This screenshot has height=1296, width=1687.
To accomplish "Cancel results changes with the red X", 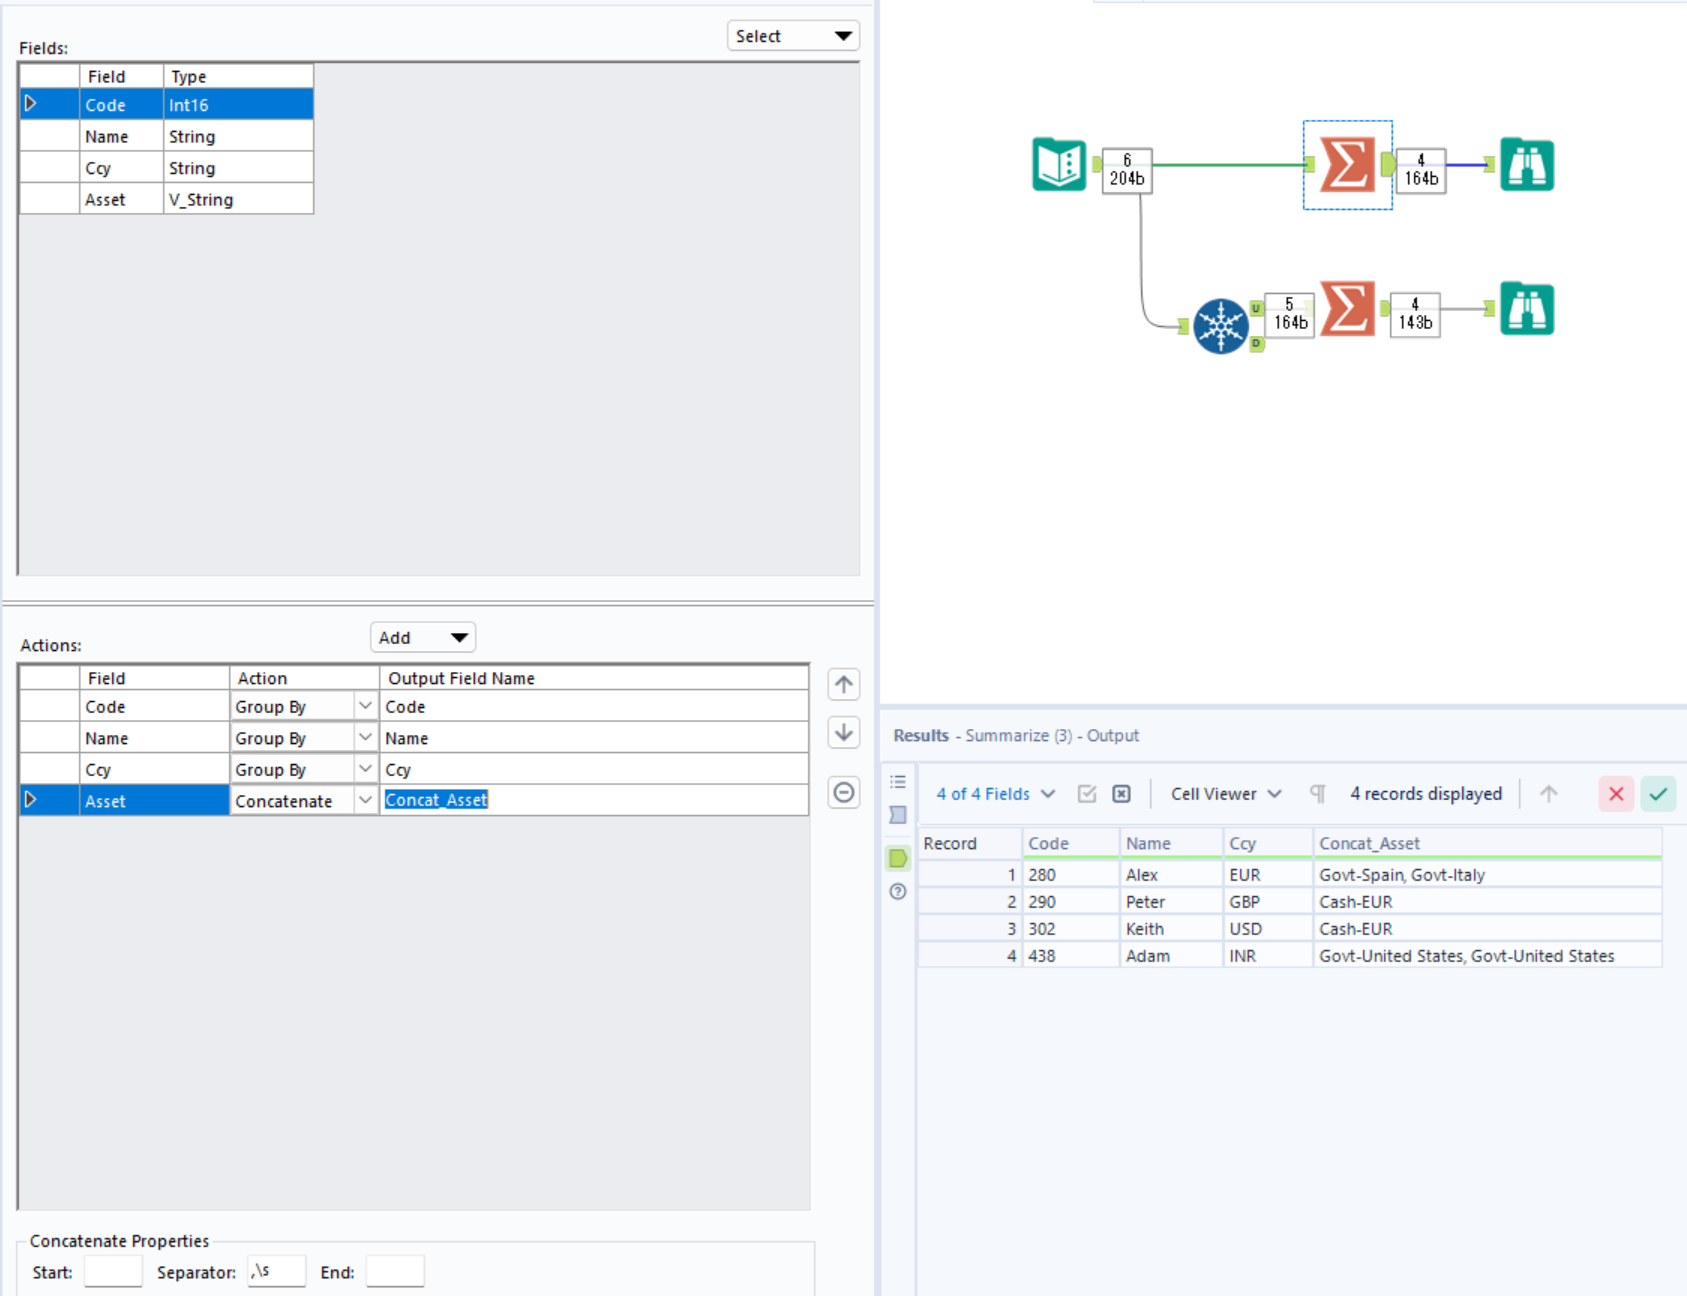I will [1615, 793].
